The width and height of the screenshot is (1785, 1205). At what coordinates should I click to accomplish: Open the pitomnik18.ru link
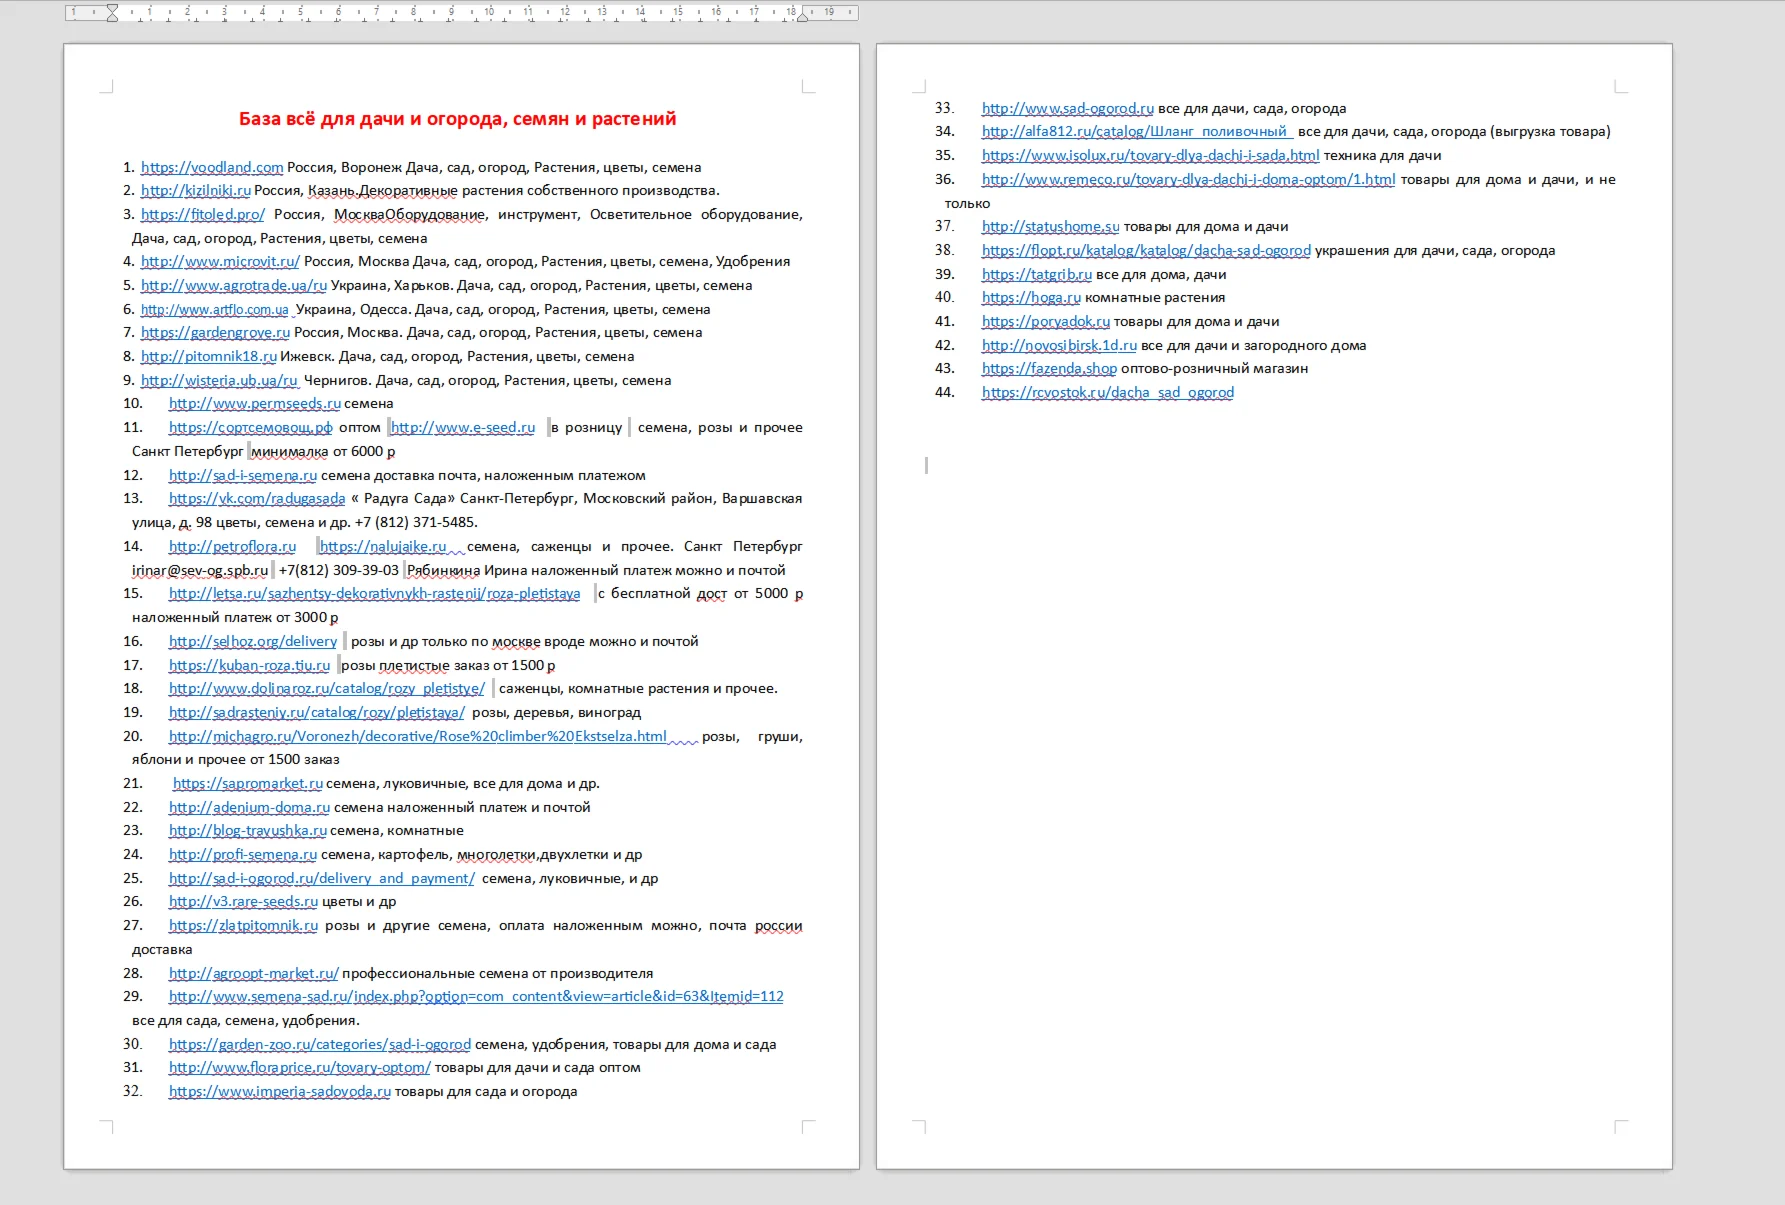coord(209,356)
